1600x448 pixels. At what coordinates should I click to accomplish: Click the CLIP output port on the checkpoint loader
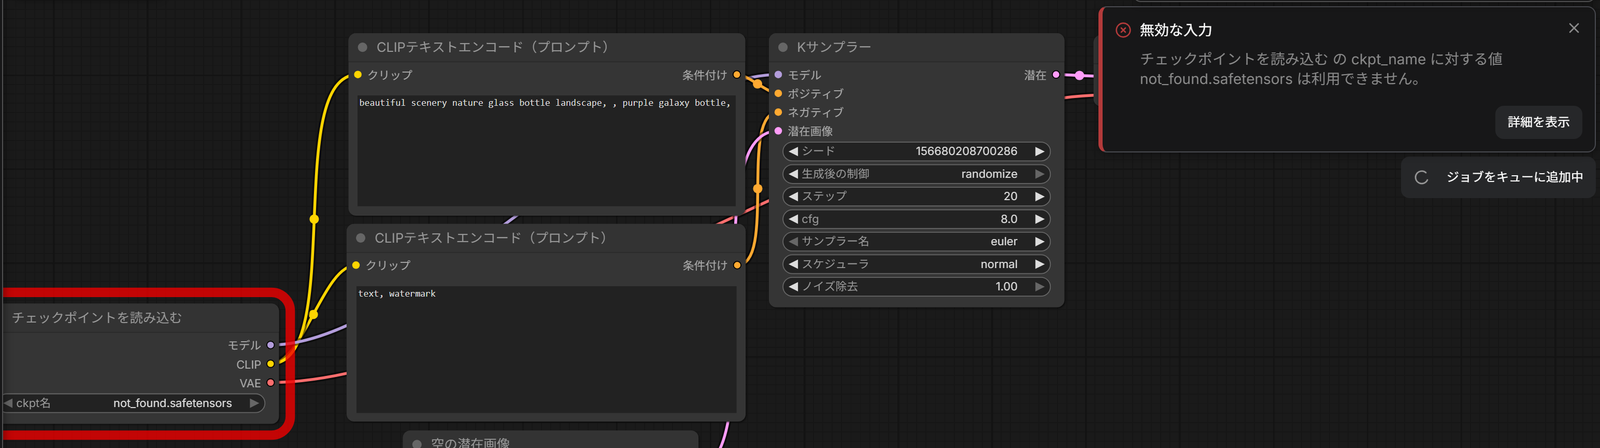pos(270,364)
